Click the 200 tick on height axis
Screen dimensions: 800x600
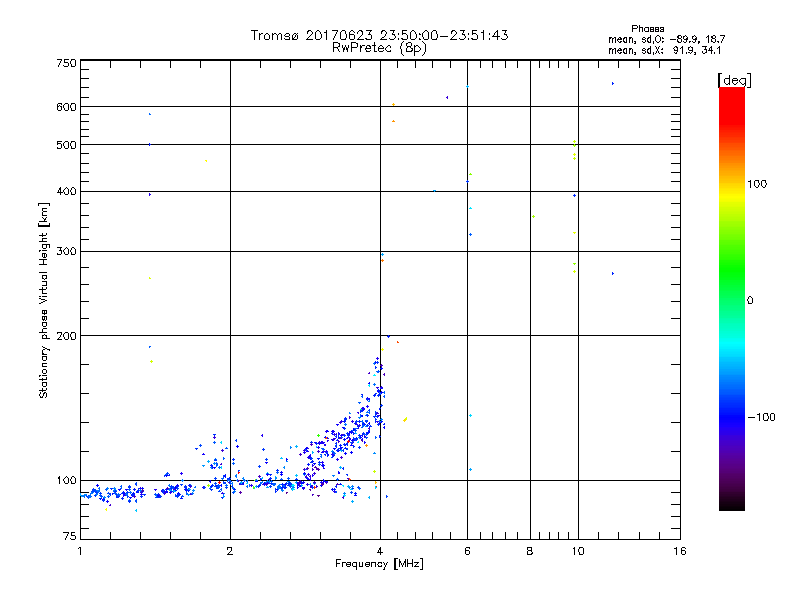66,335
